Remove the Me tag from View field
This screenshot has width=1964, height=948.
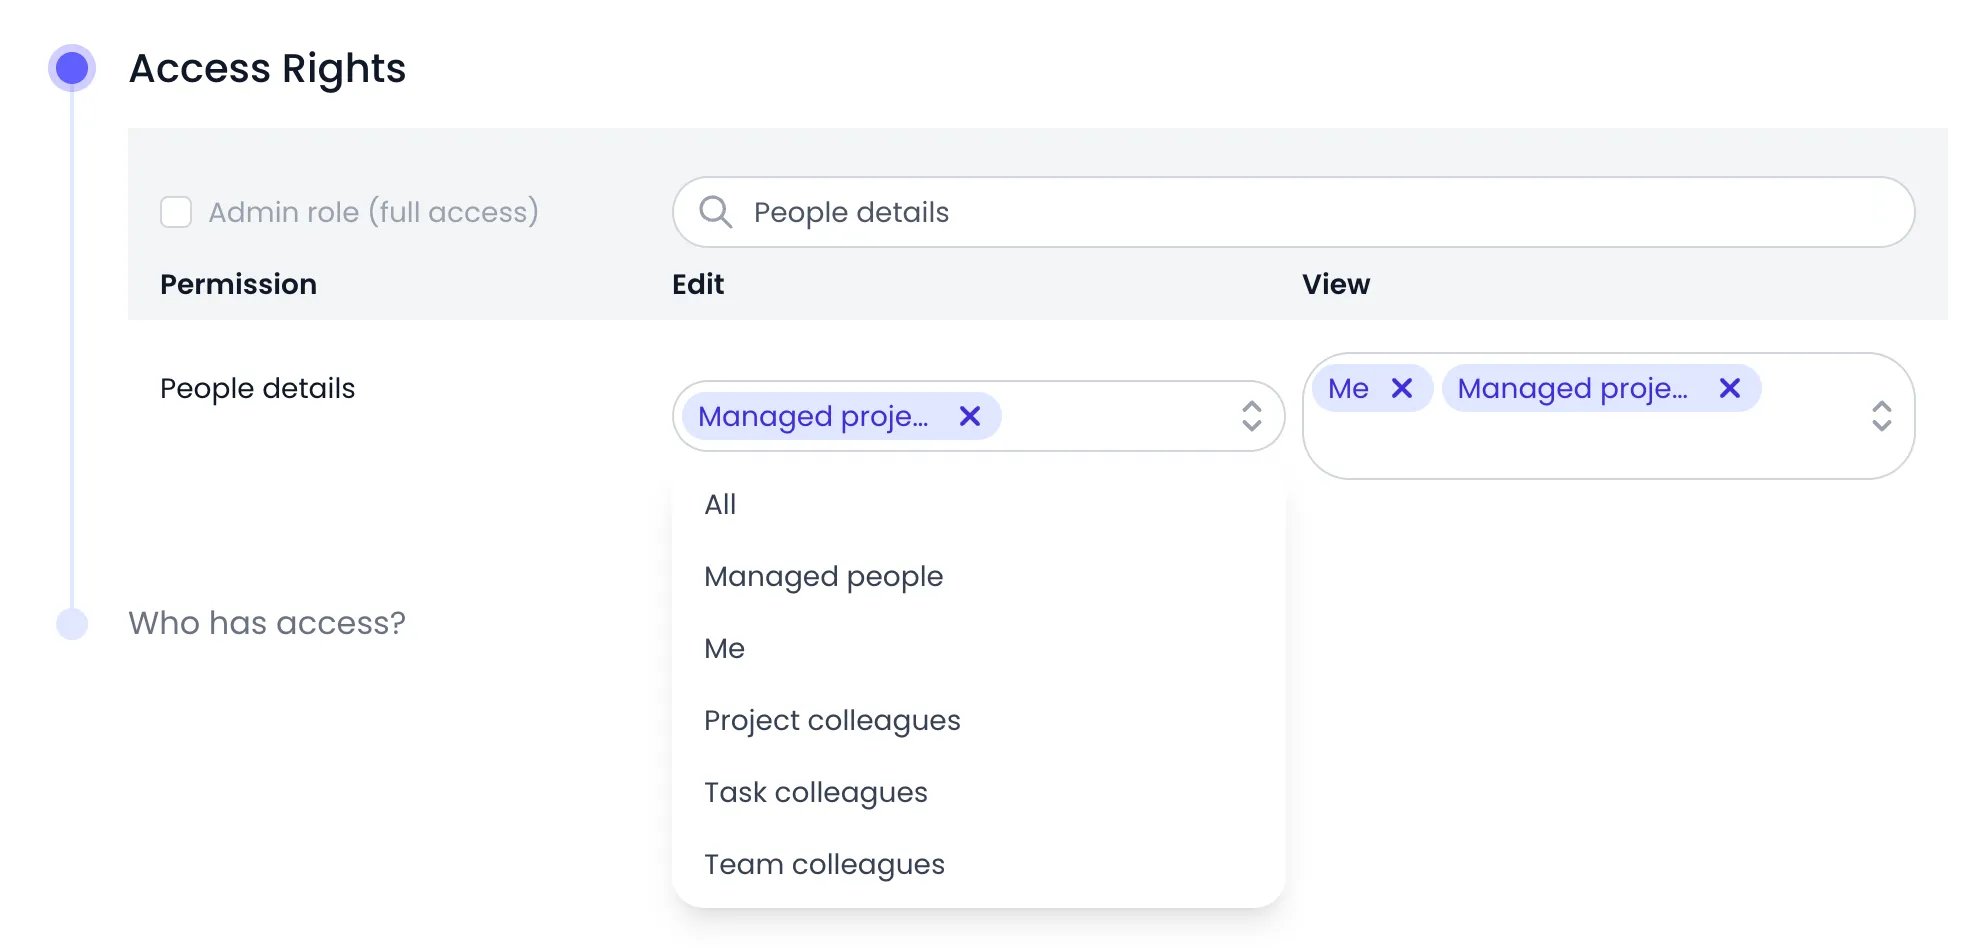[1402, 388]
